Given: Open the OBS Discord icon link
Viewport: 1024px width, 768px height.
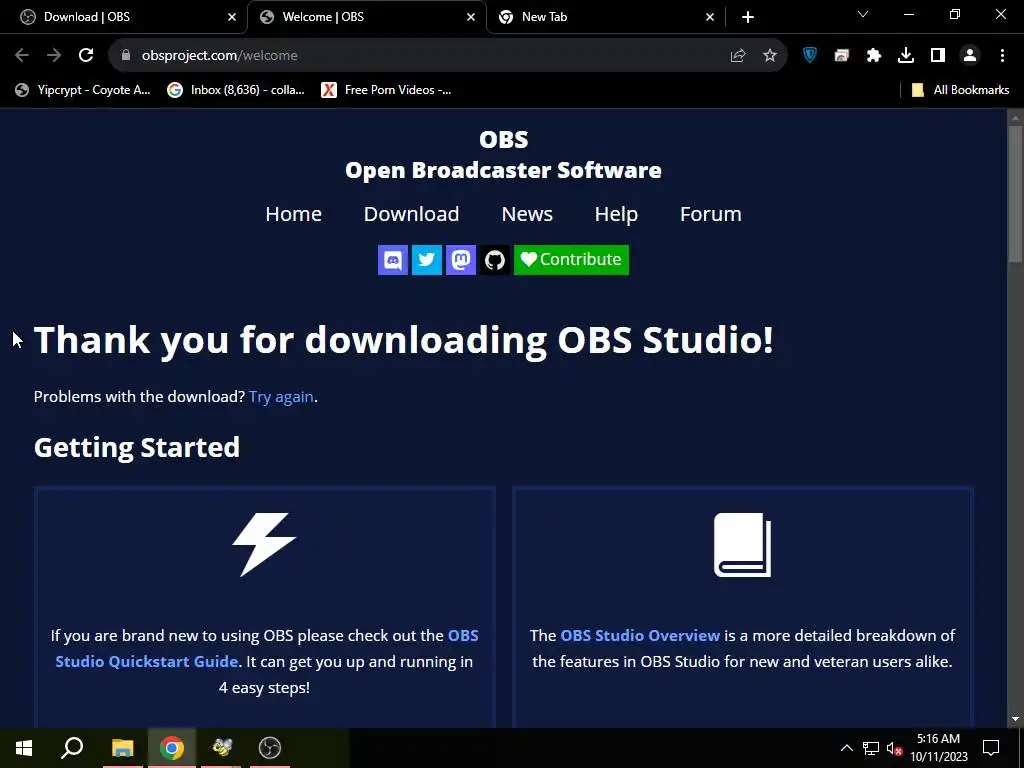Looking at the screenshot, I should [x=392, y=260].
